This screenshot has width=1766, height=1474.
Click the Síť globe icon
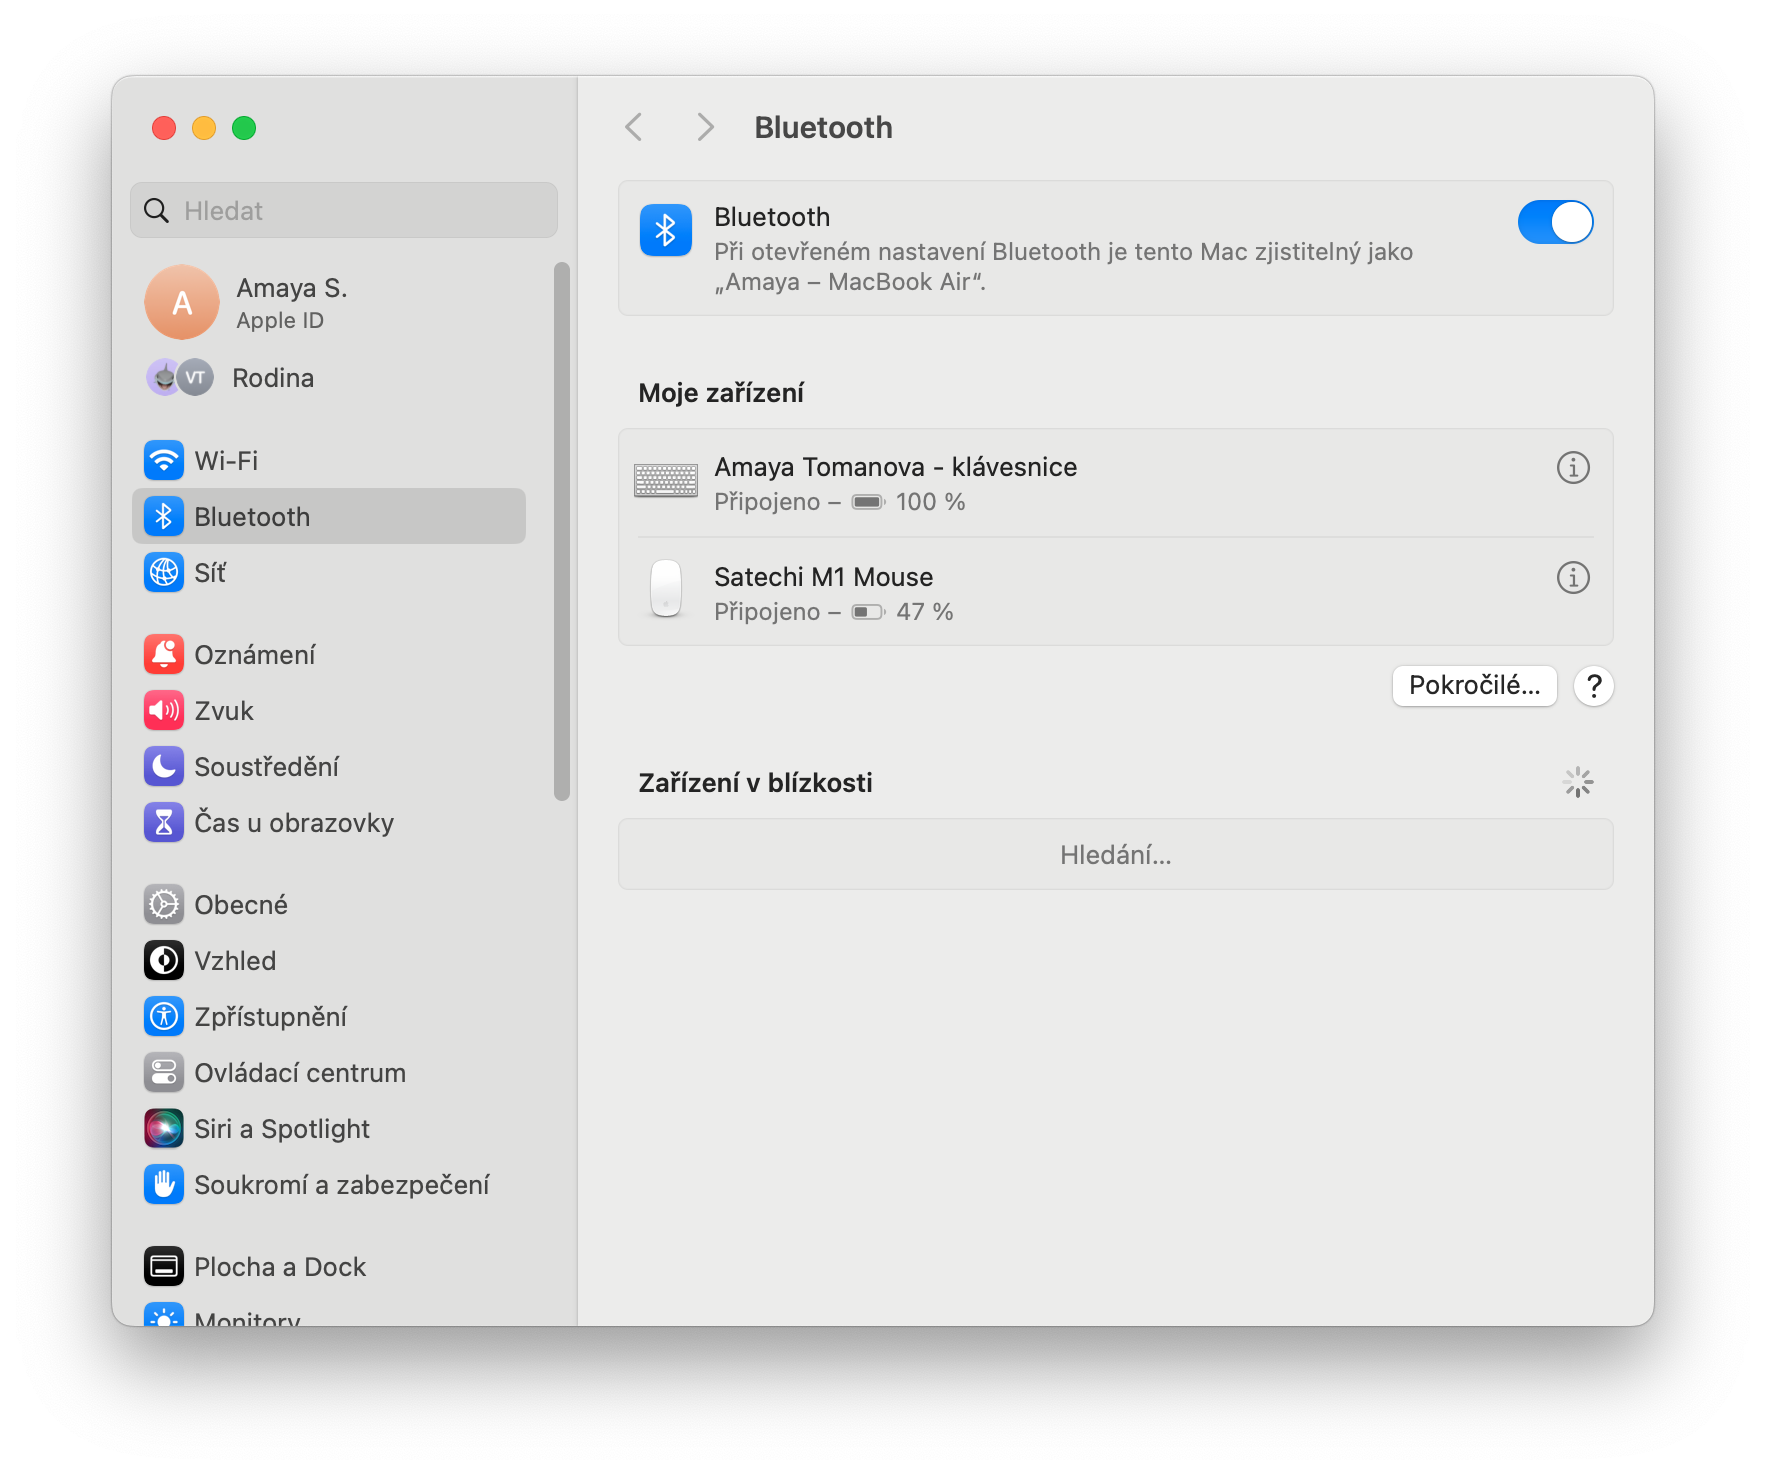(x=164, y=573)
